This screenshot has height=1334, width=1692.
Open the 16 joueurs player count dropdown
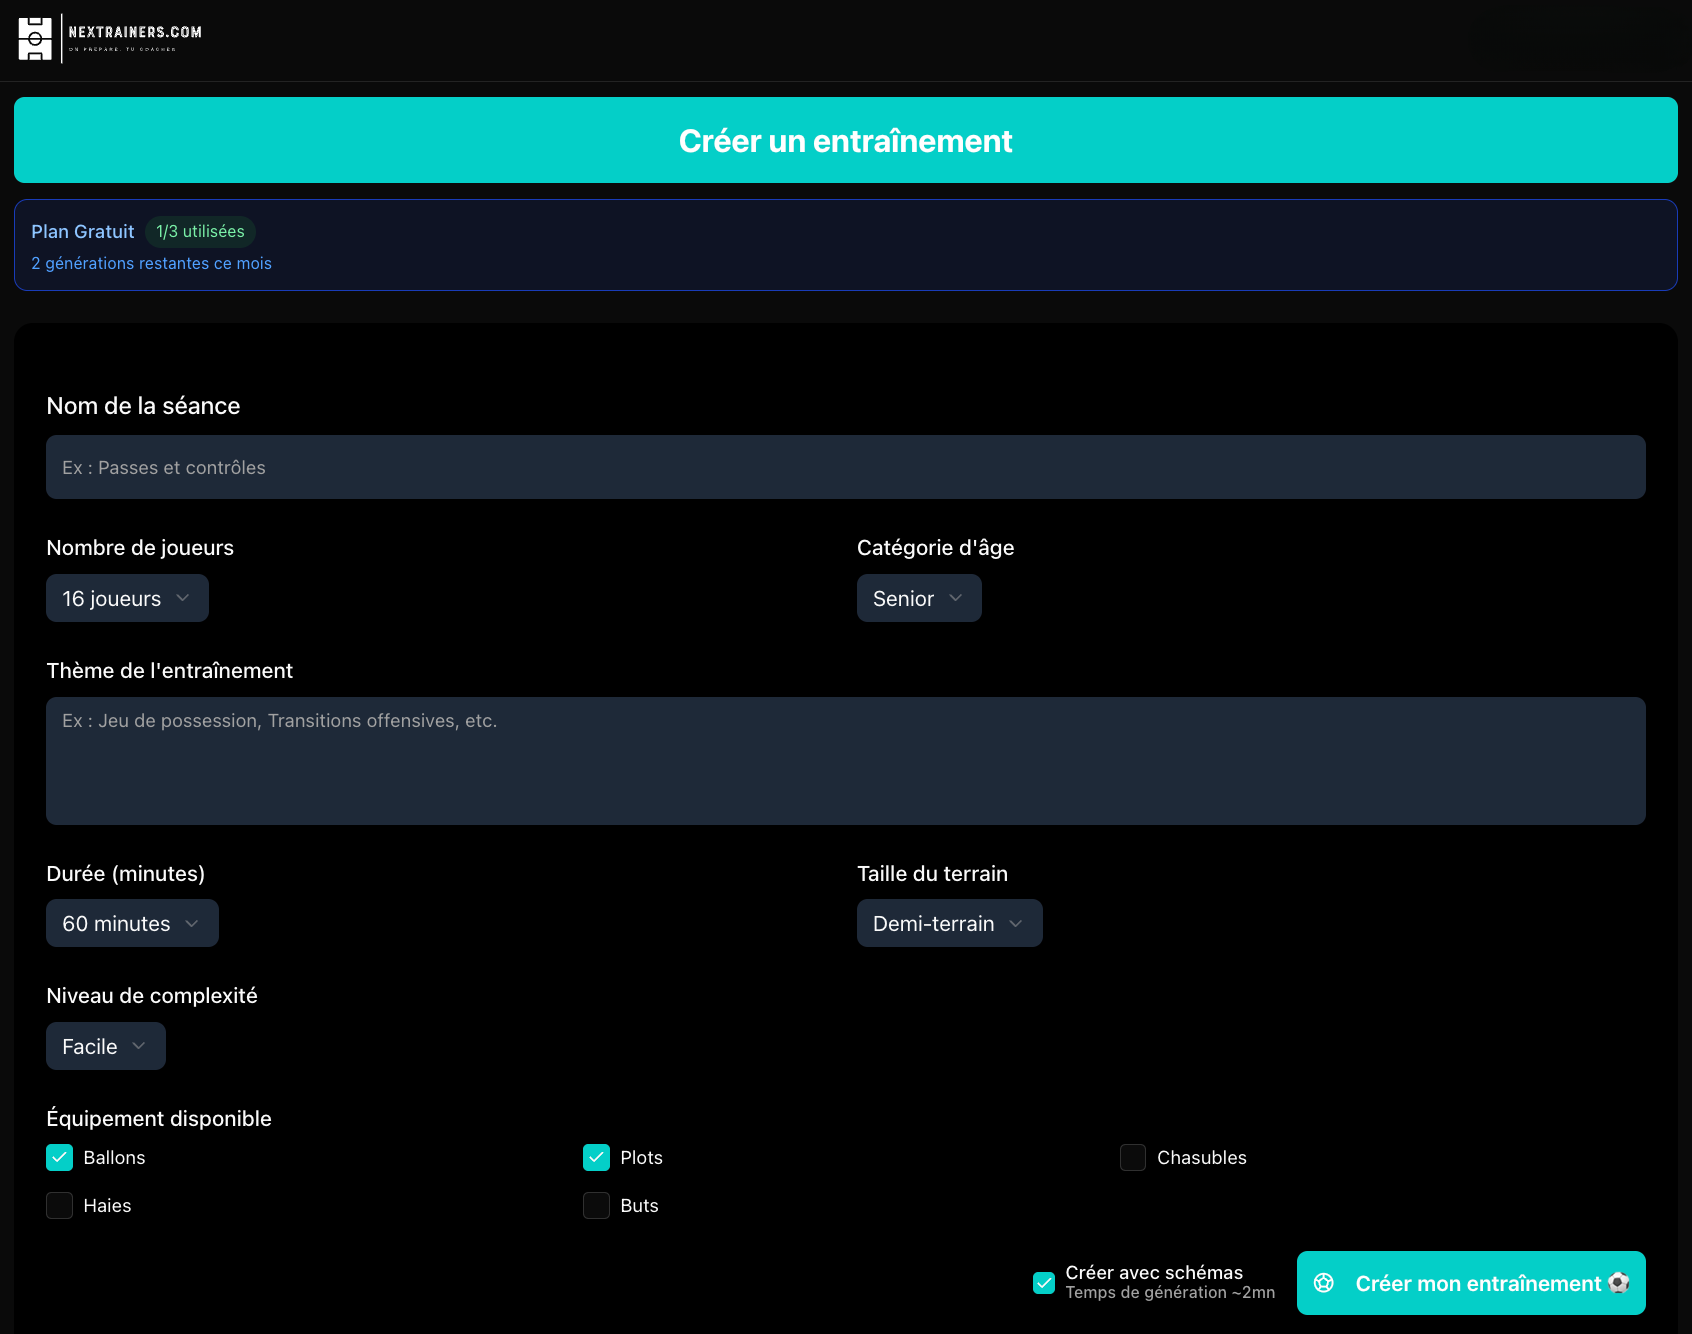127,598
